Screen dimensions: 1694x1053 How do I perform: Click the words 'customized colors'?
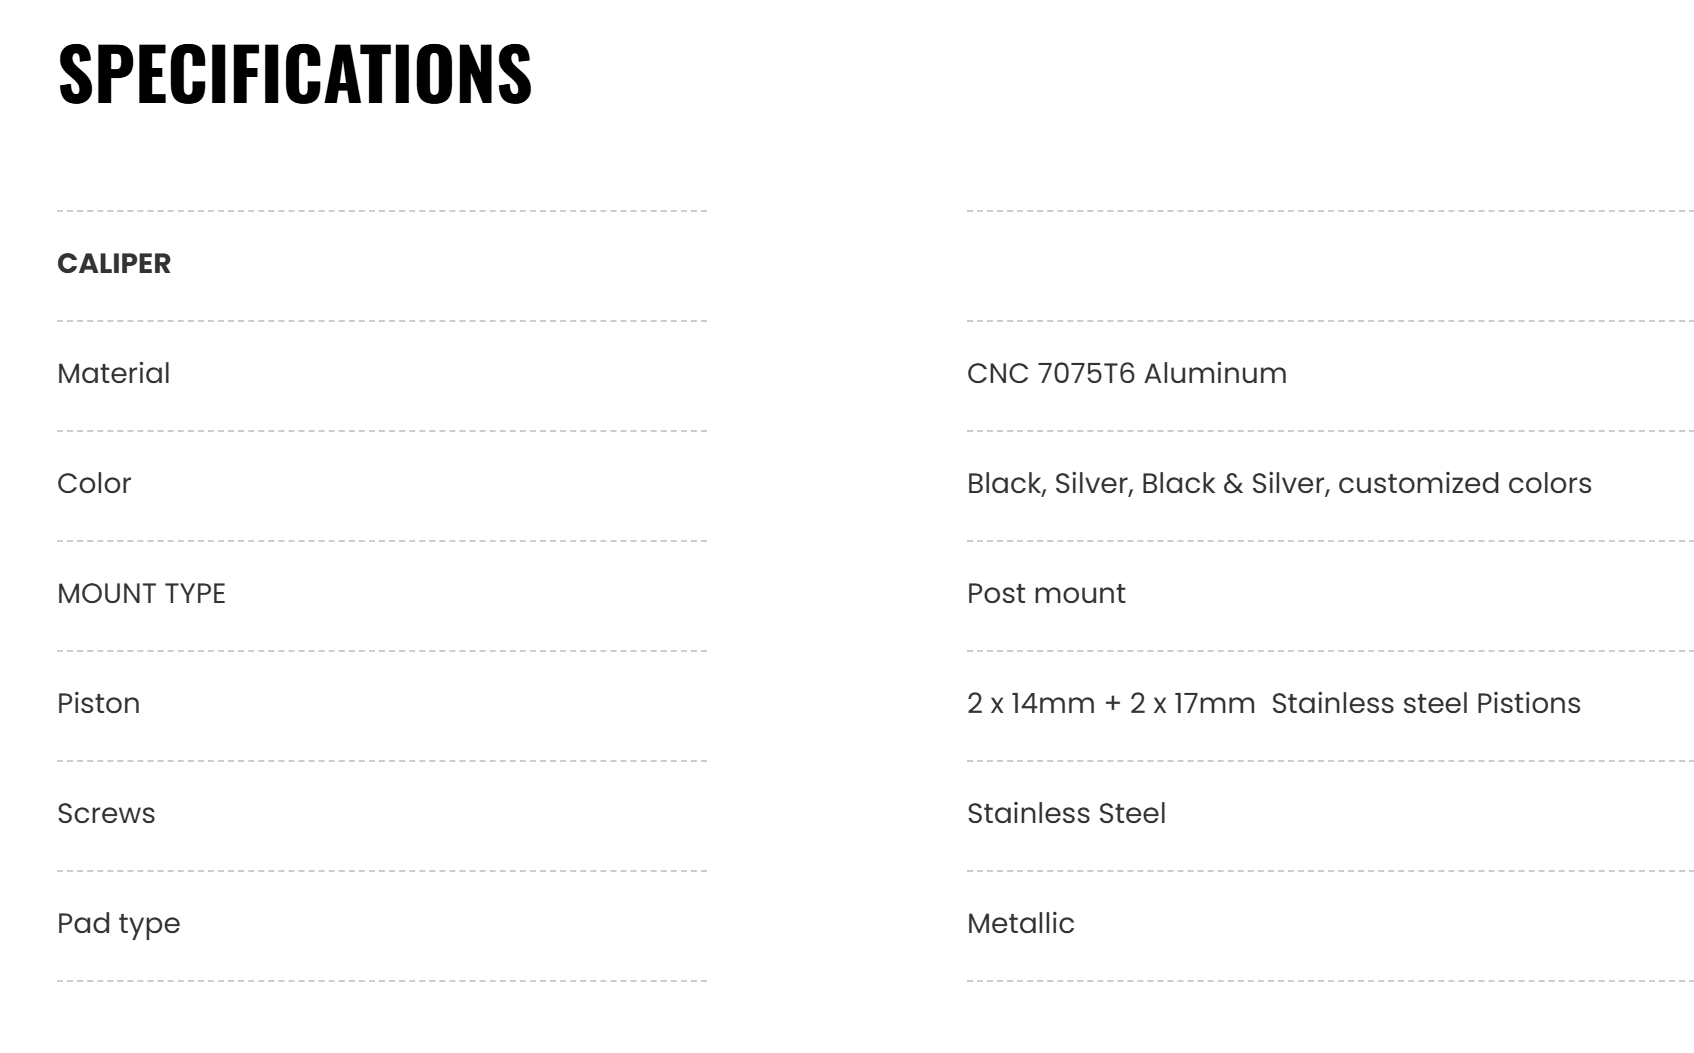tap(1464, 484)
